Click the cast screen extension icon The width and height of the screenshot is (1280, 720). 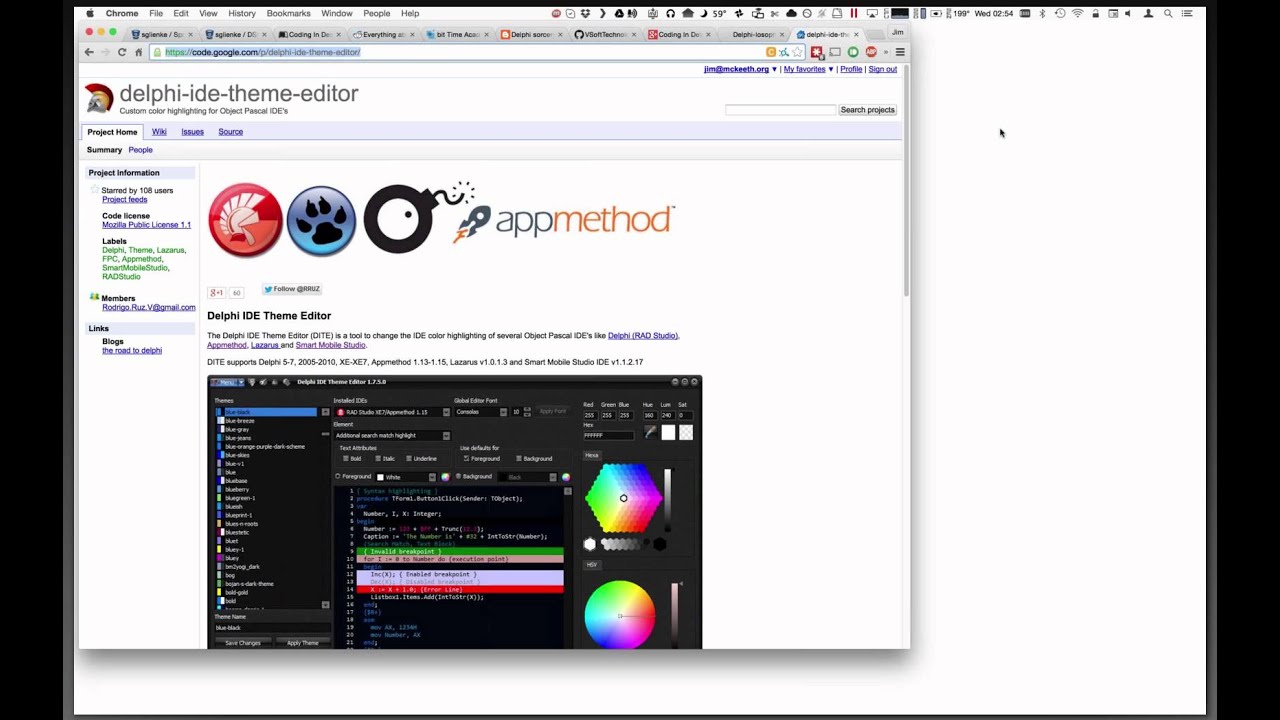835,52
